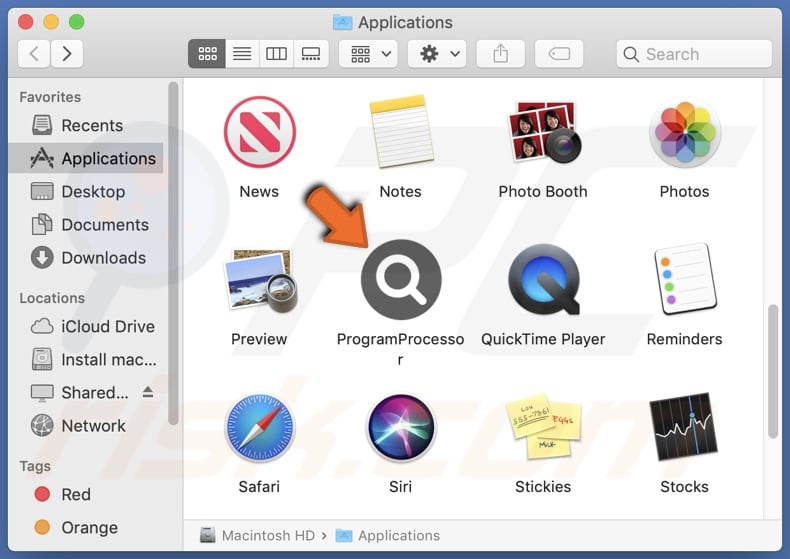The height and width of the screenshot is (559, 790).
Task: Launch the Safari browser icon
Action: 259,428
